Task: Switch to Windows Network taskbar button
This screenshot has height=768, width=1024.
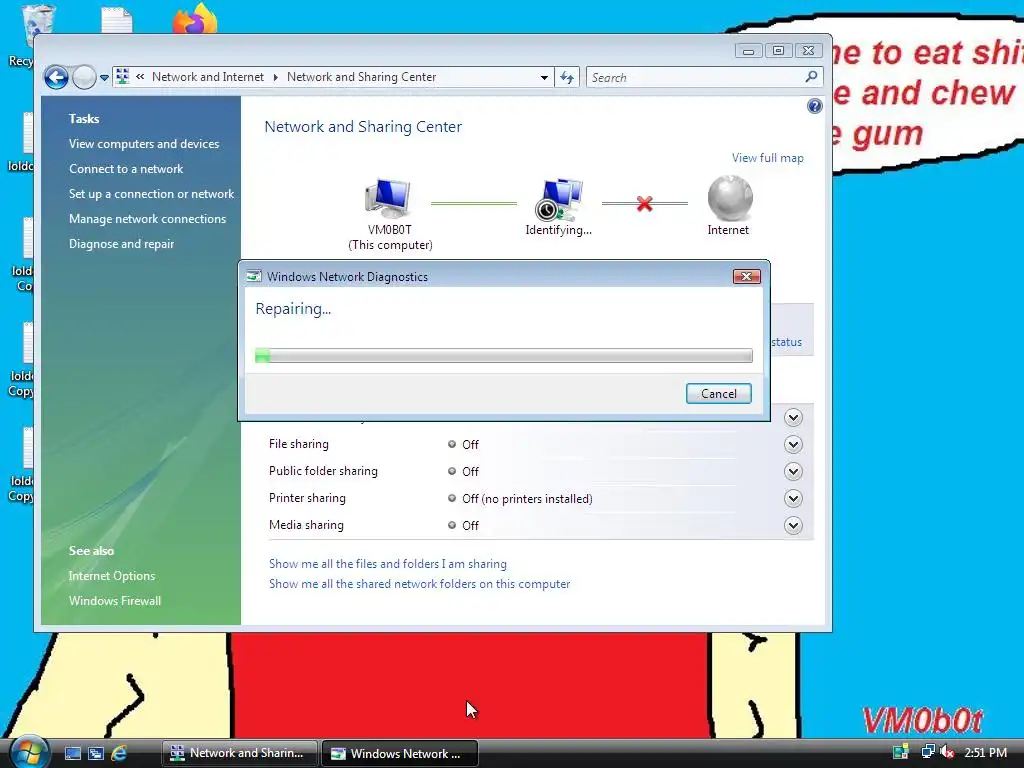Action: 400,753
